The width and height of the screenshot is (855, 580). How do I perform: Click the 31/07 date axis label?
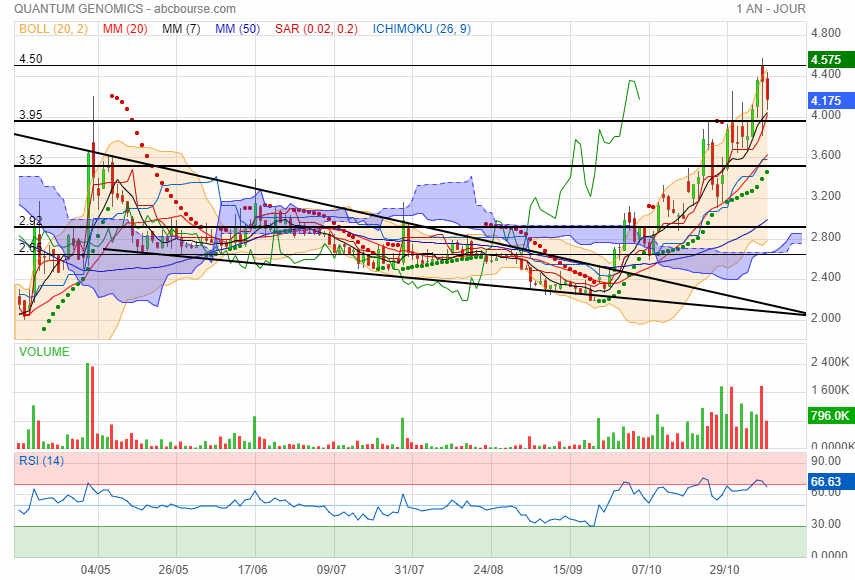click(410, 570)
